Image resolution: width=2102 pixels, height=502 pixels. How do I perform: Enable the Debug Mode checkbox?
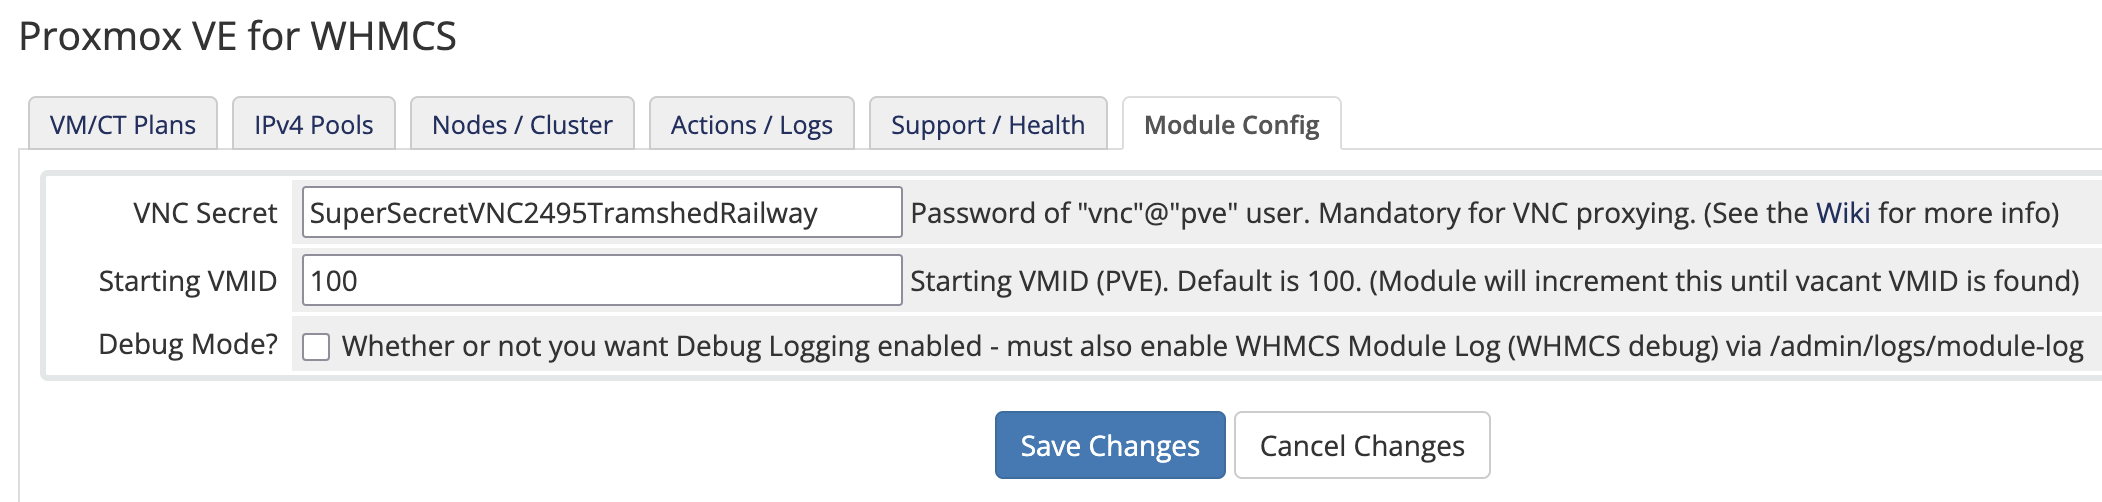(316, 347)
